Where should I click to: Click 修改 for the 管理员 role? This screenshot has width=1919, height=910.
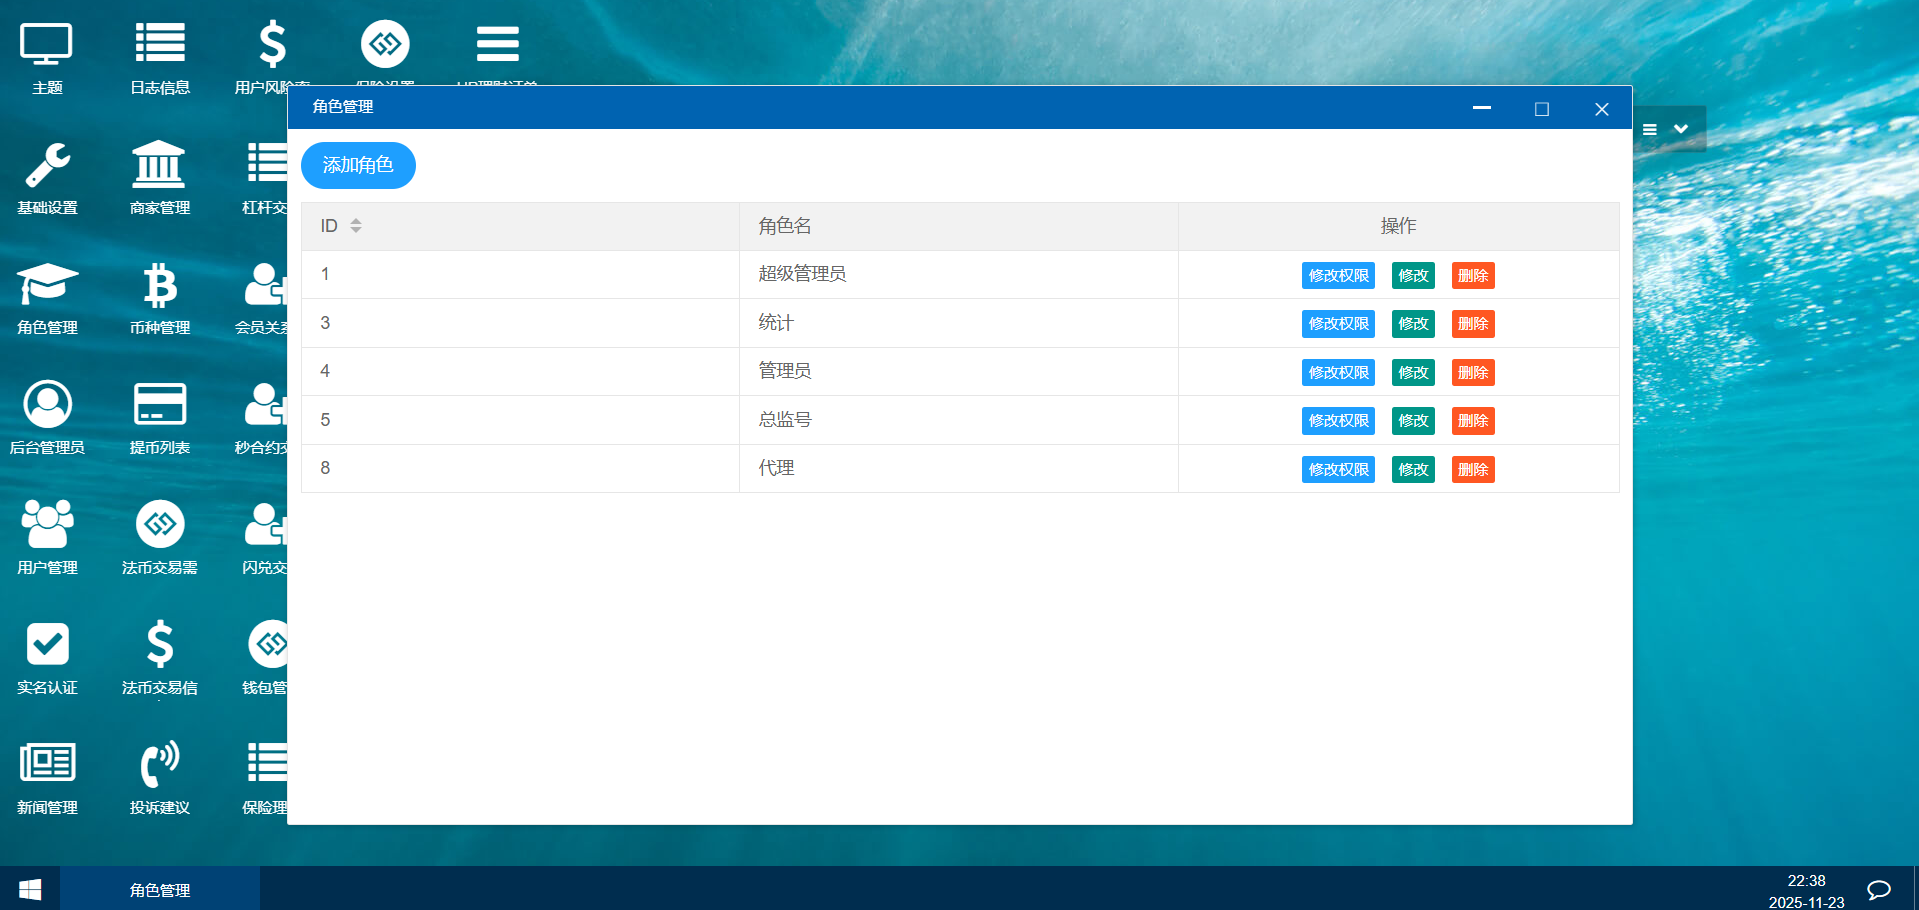(1413, 373)
